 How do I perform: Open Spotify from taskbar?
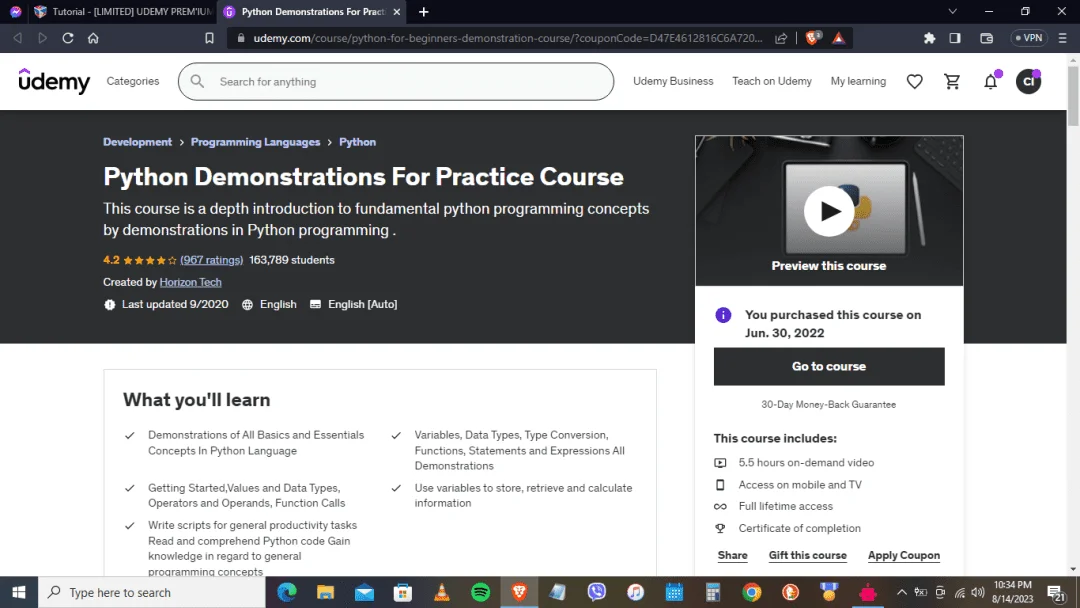pyautogui.click(x=480, y=592)
